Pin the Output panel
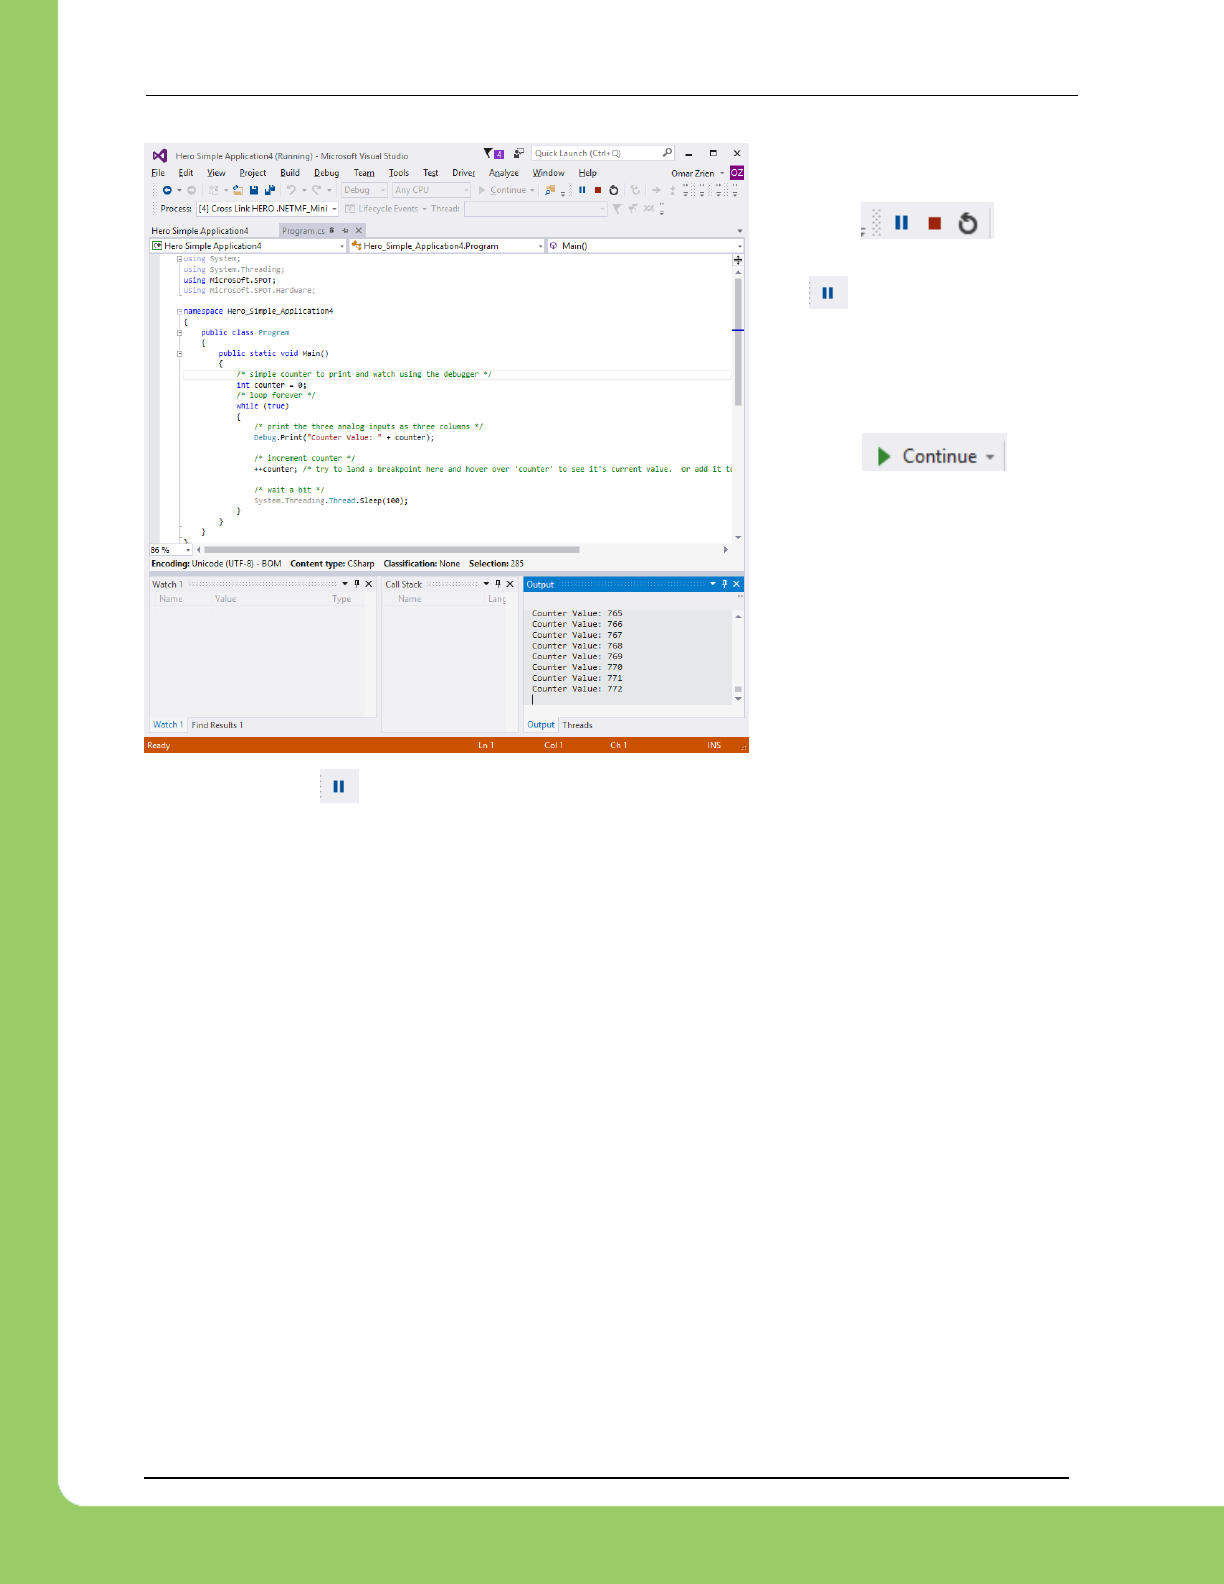Viewport: 1224px width, 1584px height. tap(725, 584)
